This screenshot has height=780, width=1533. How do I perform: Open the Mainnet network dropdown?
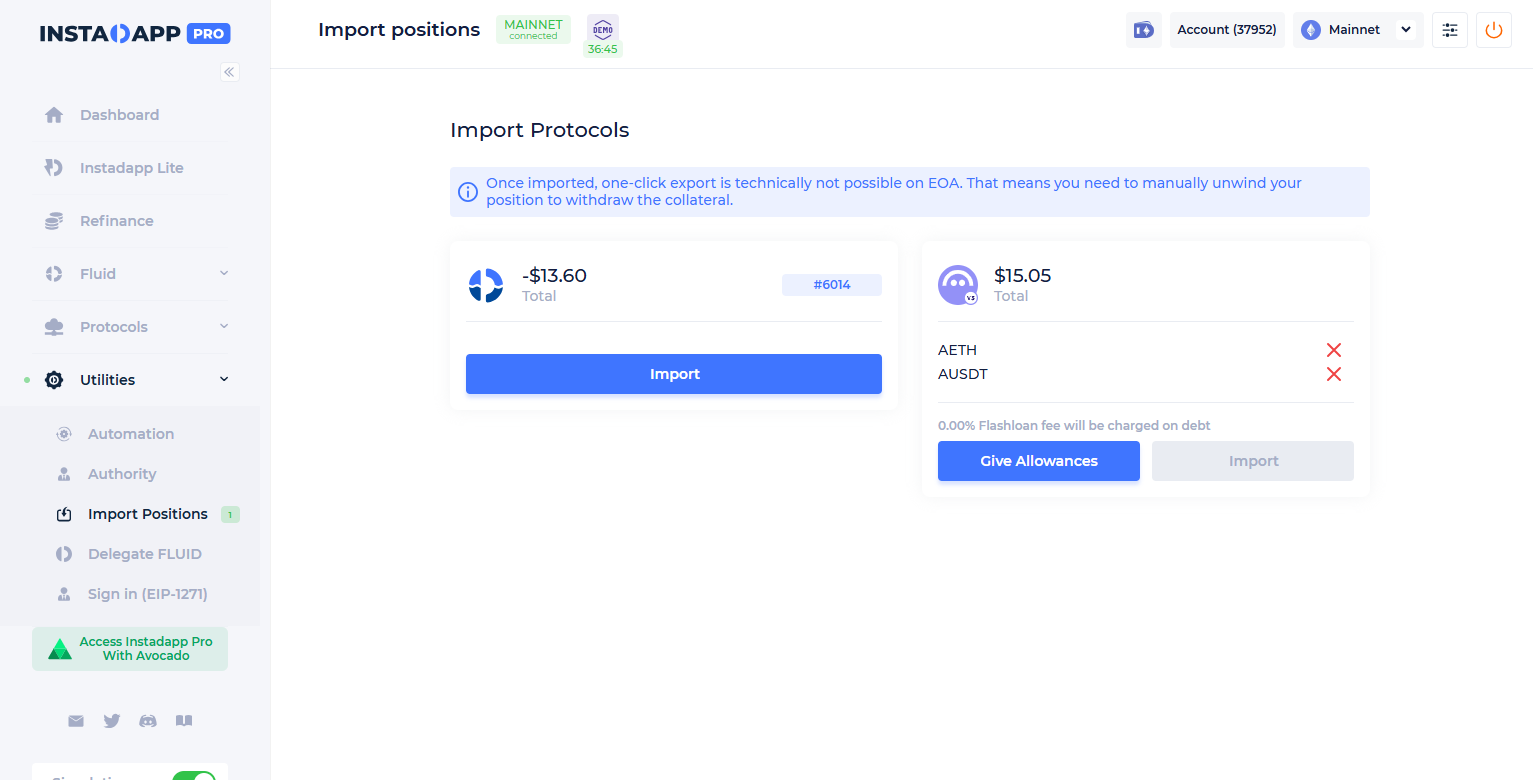(x=1357, y=30)
